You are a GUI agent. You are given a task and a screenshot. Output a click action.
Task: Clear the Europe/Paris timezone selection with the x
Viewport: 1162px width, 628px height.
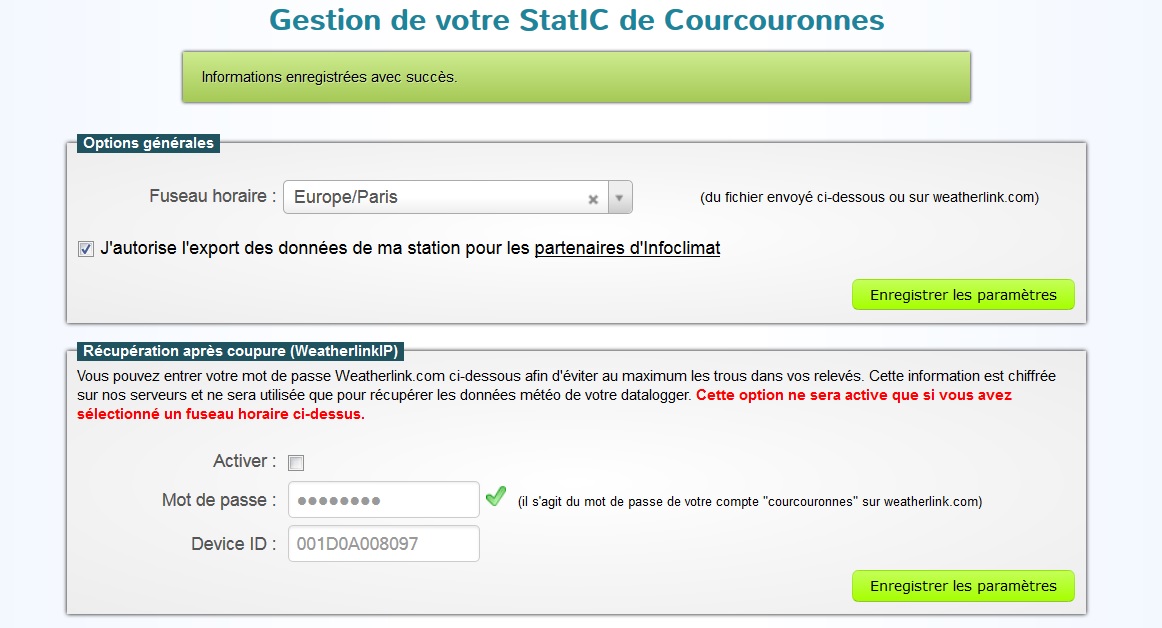(593, 199)
